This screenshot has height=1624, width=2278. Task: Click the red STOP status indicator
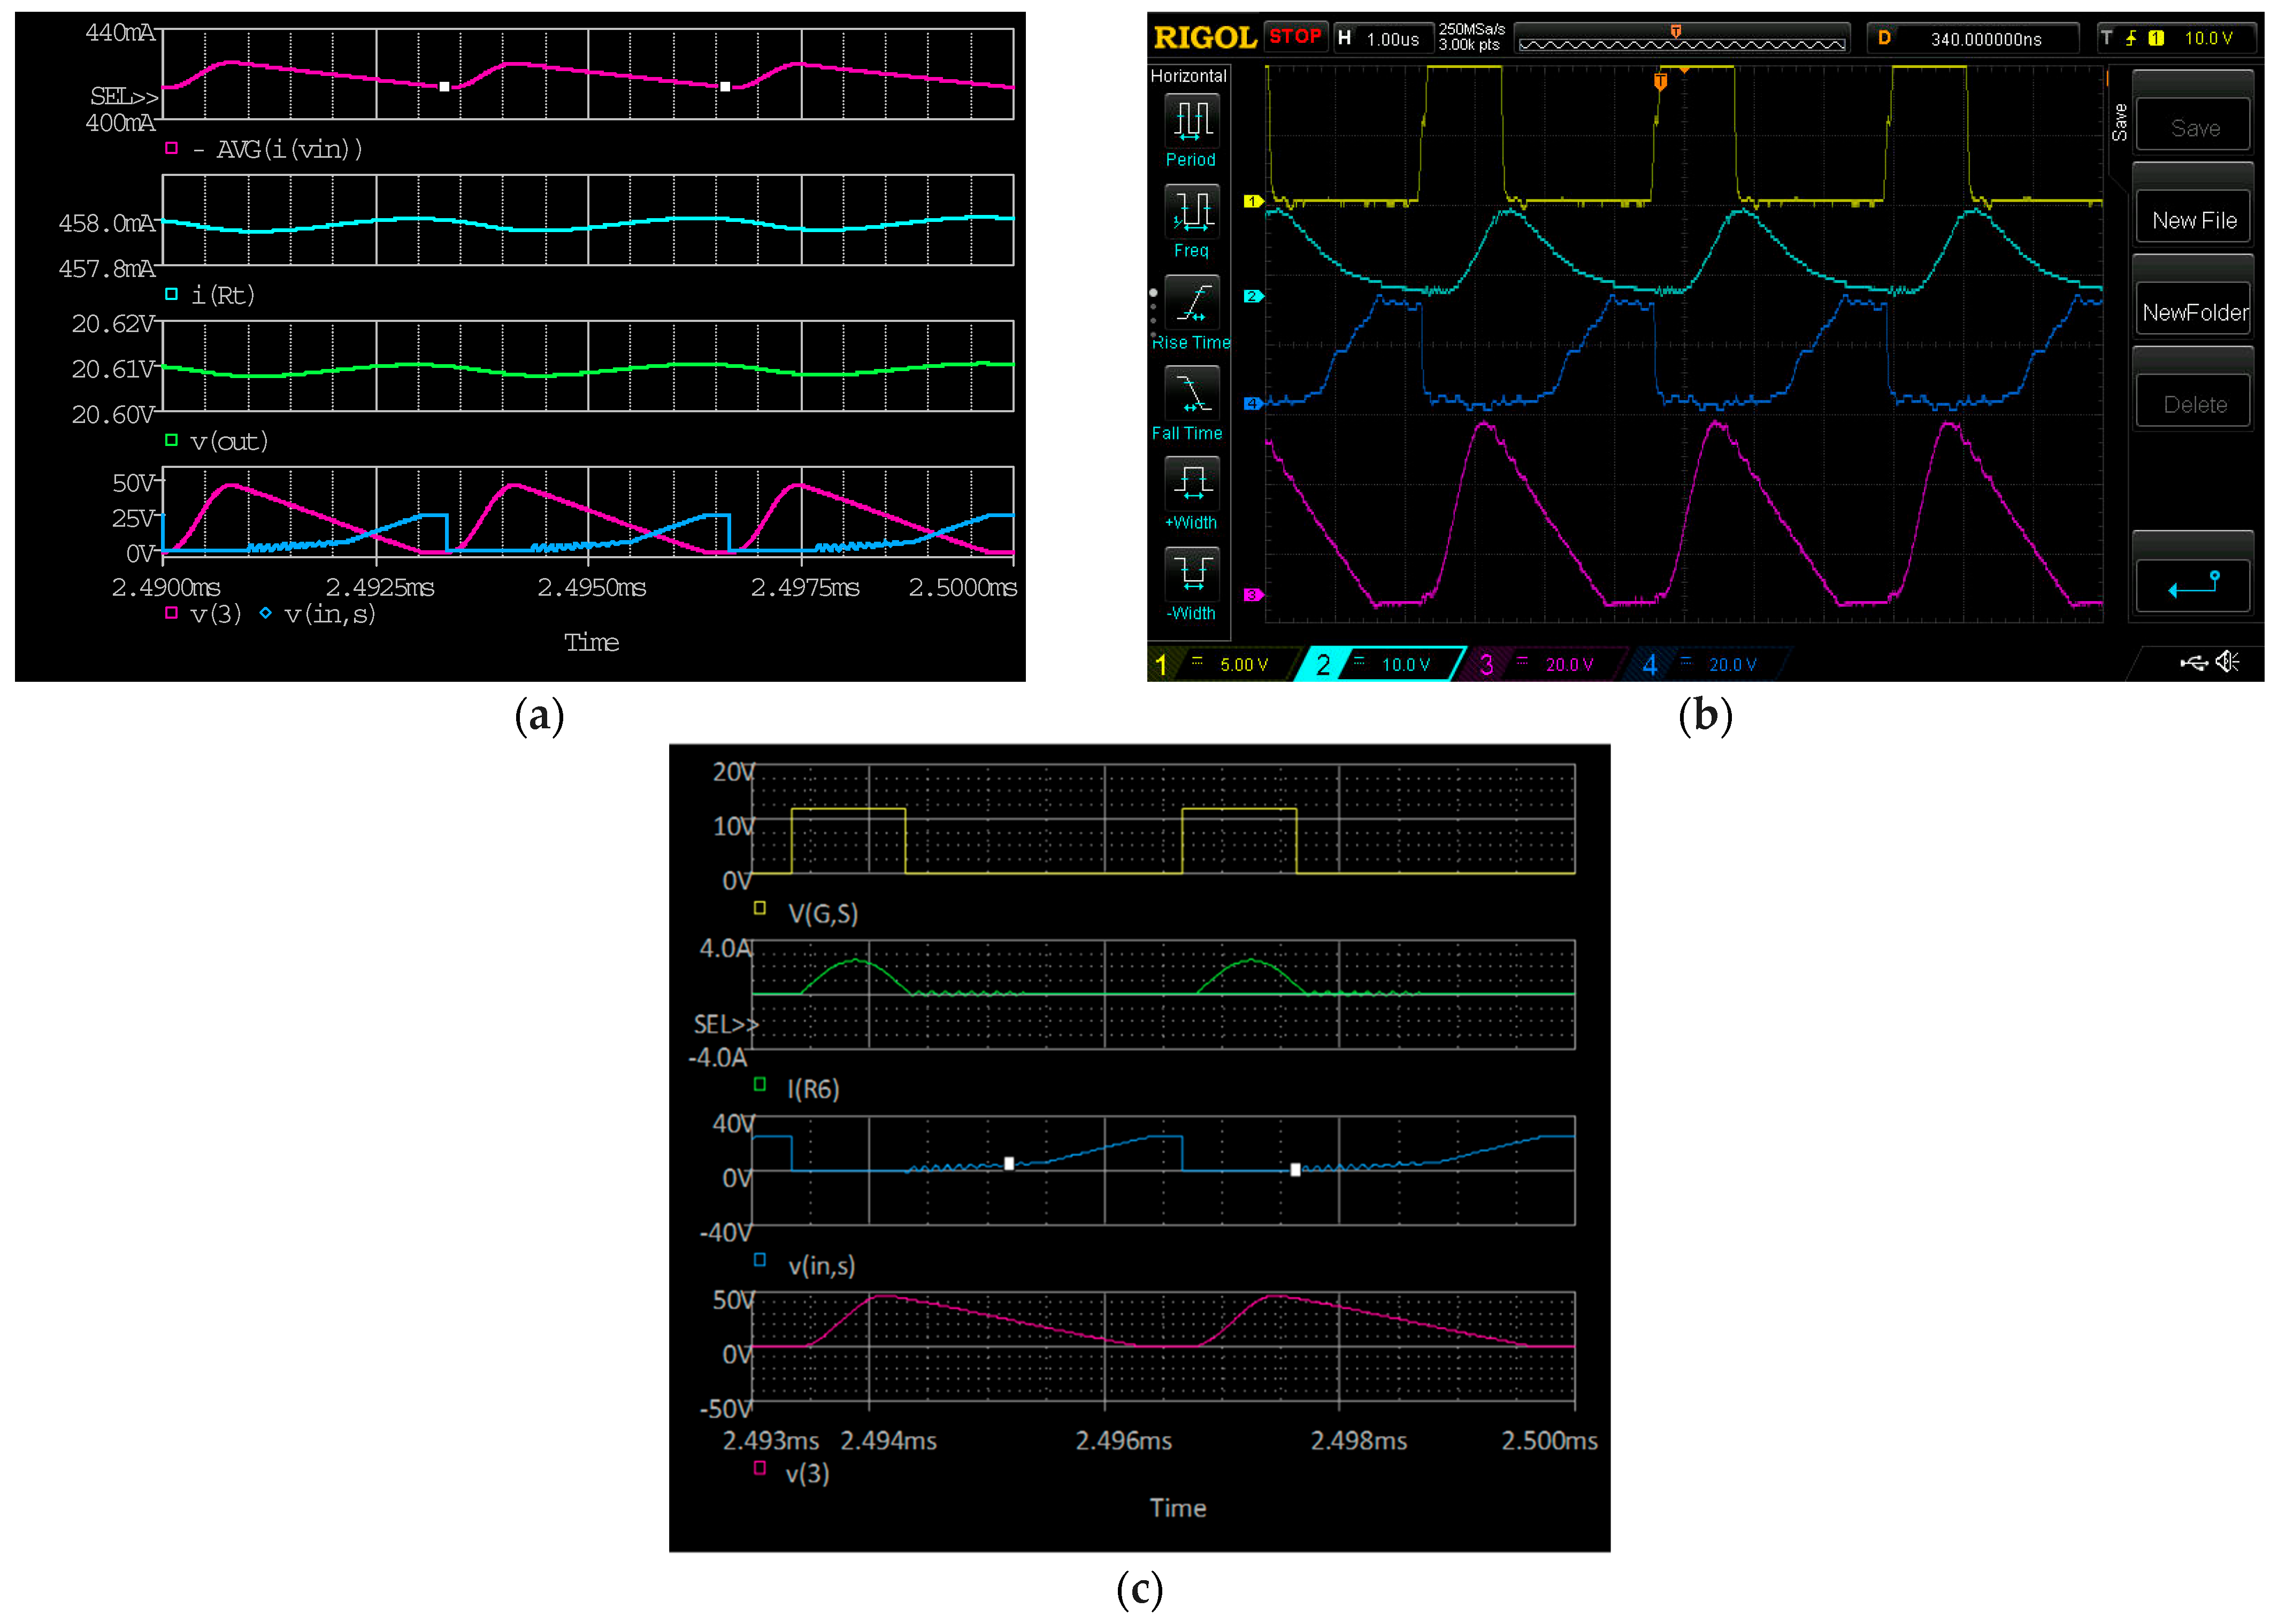1295,37
